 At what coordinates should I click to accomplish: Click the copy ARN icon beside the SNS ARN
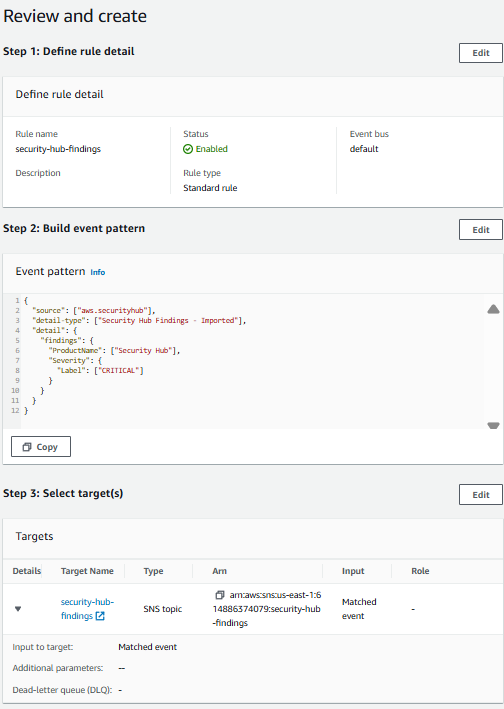pyautogui.click(x=220, y=595)
